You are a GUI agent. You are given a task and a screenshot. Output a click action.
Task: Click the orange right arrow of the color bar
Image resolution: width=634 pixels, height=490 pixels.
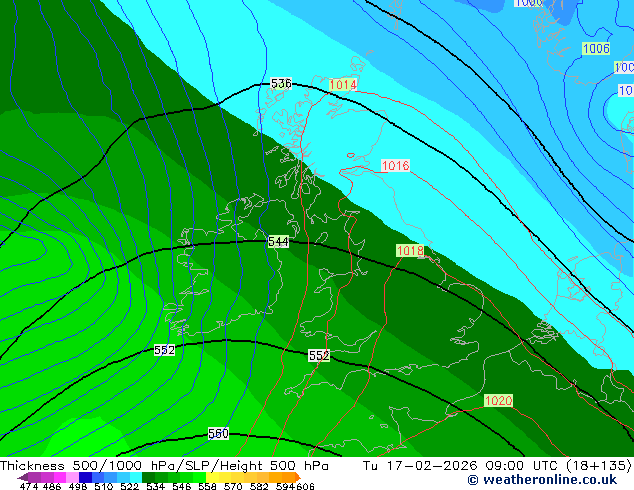[298, 477]
